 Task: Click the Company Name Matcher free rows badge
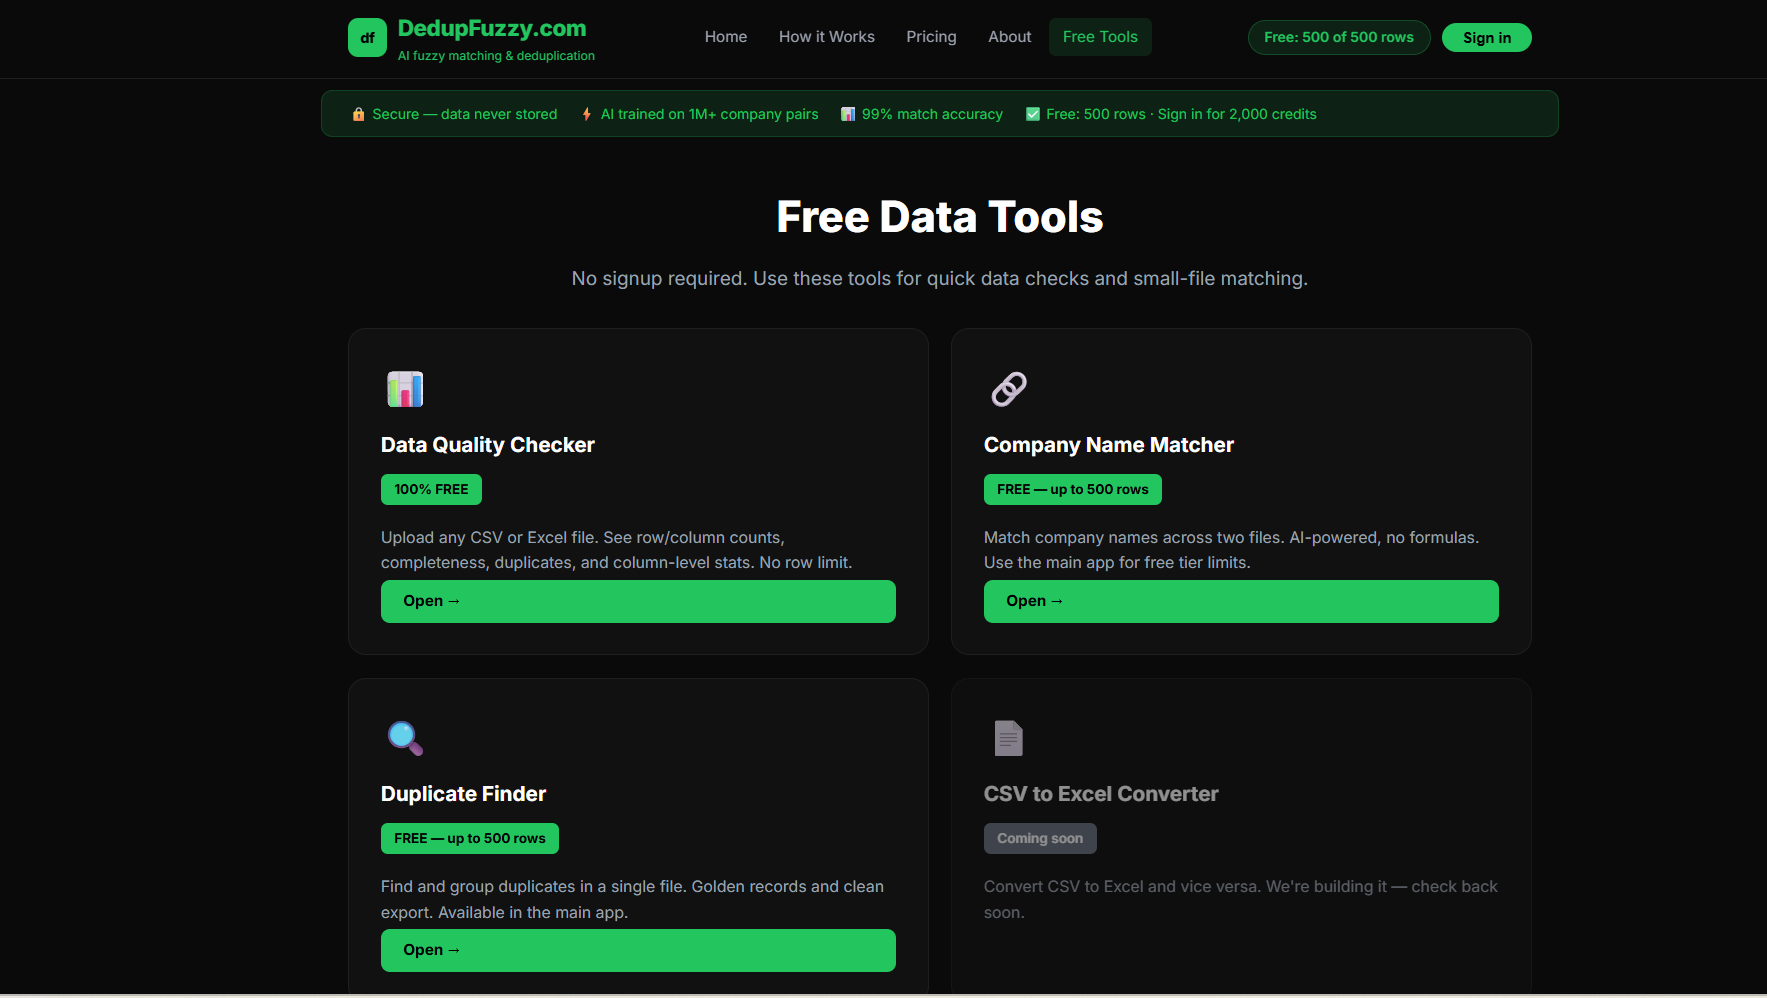pos(1073,489)
